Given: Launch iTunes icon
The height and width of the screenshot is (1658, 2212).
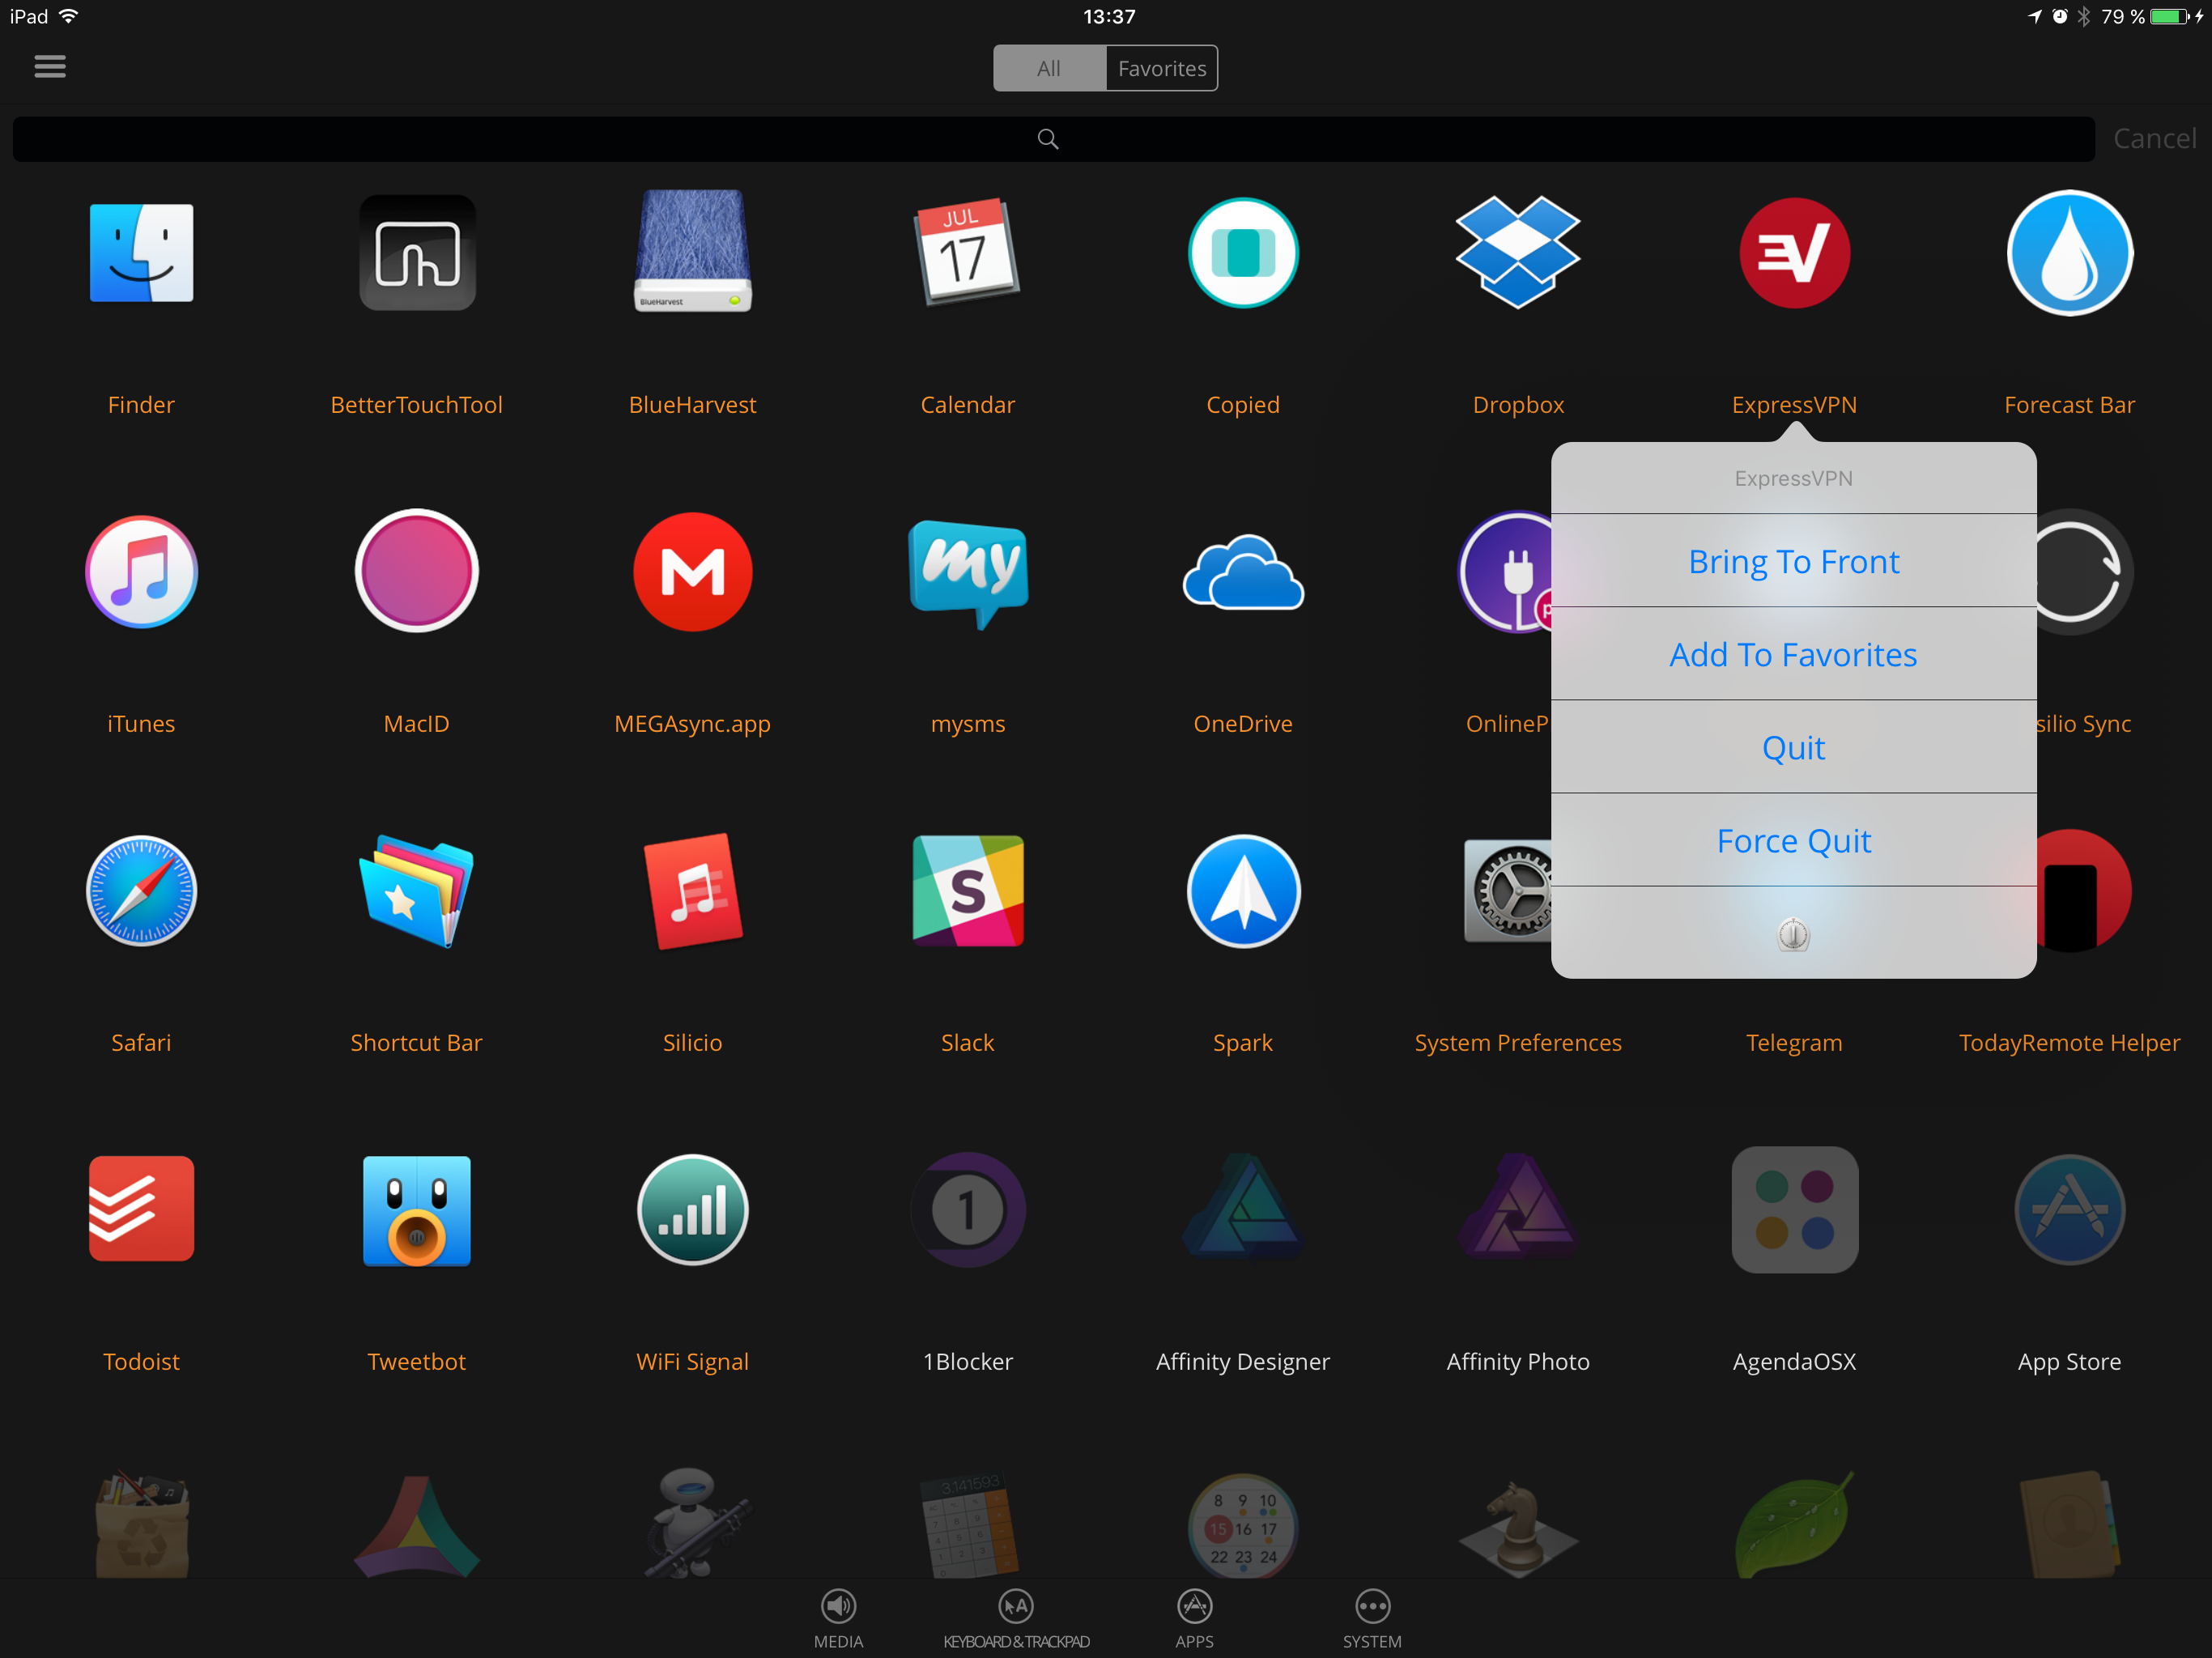Looking at the screenshot, I should 141,572.
